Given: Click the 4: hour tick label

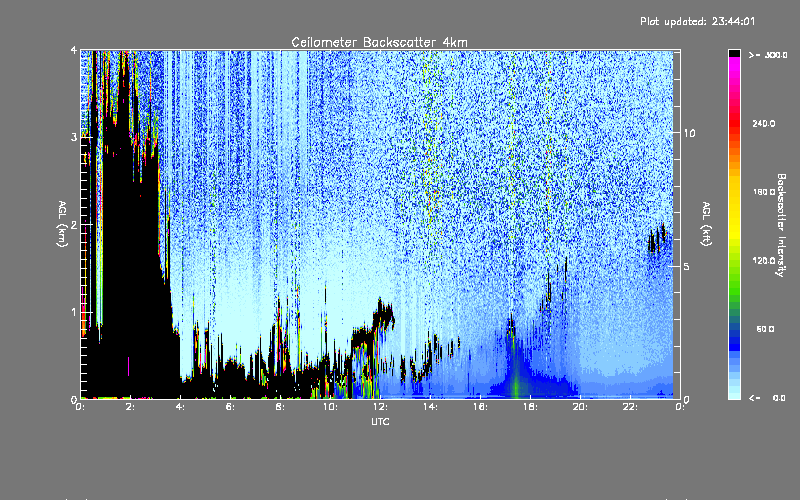Looking at the screenshot, I should click(180, 407).
